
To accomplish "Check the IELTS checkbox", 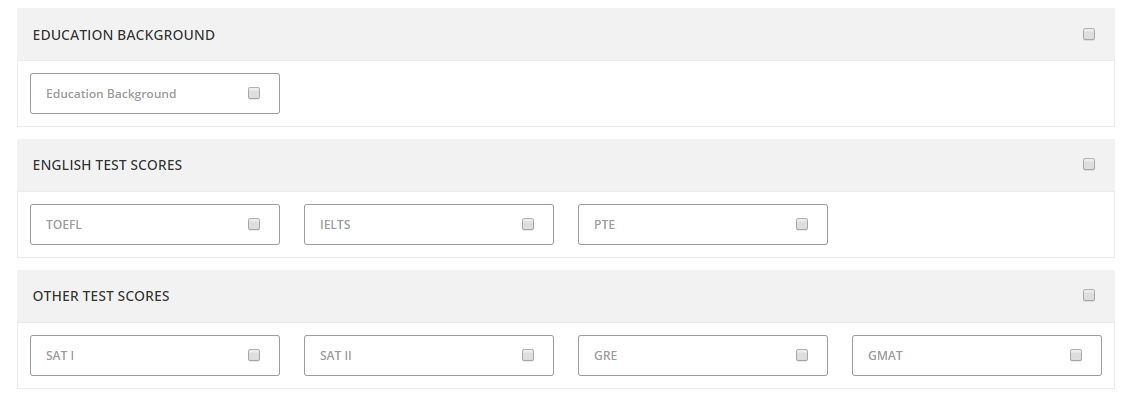I will click(528, 224).
